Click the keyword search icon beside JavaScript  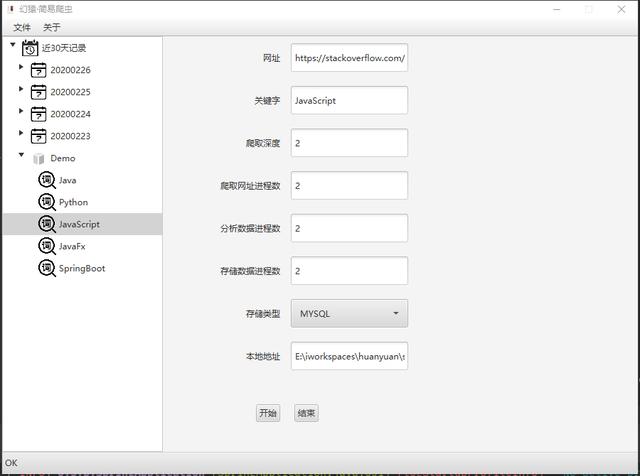[x=47, y=224]
